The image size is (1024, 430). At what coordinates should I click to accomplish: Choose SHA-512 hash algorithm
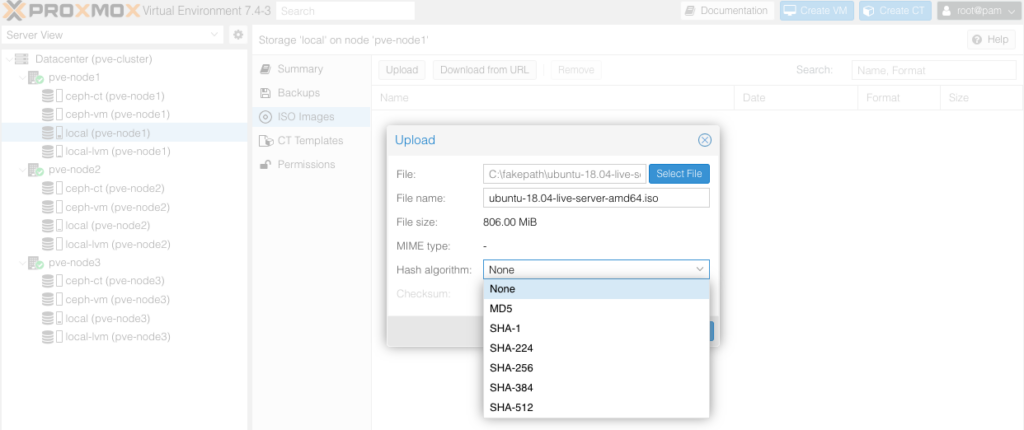596,408
